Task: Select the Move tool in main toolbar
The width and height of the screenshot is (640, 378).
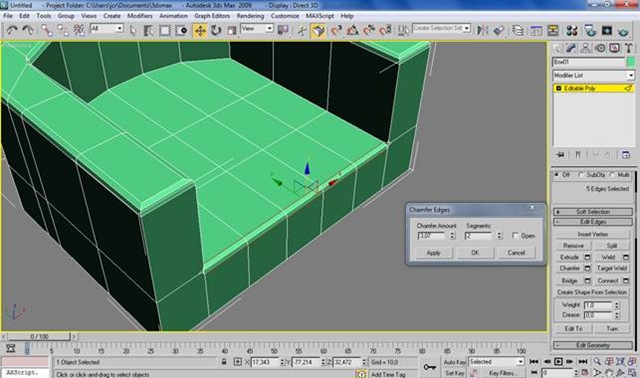Action: click(200, 31)
